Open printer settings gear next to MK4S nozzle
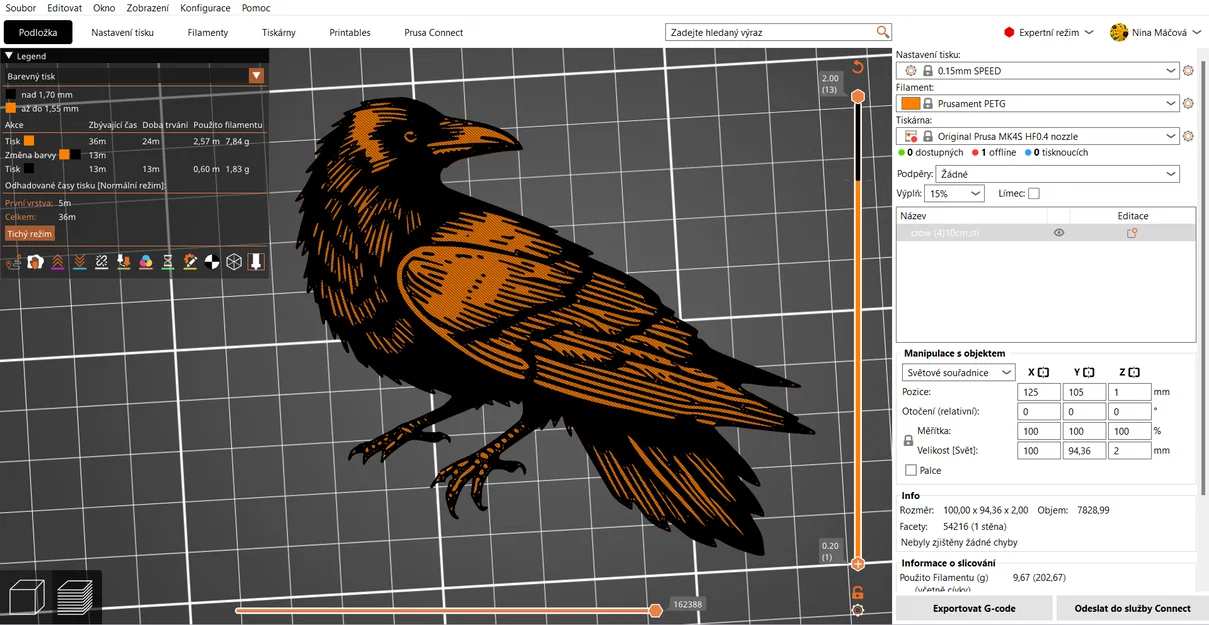This screenshot has width=1209, height=625. point(1188,136)
